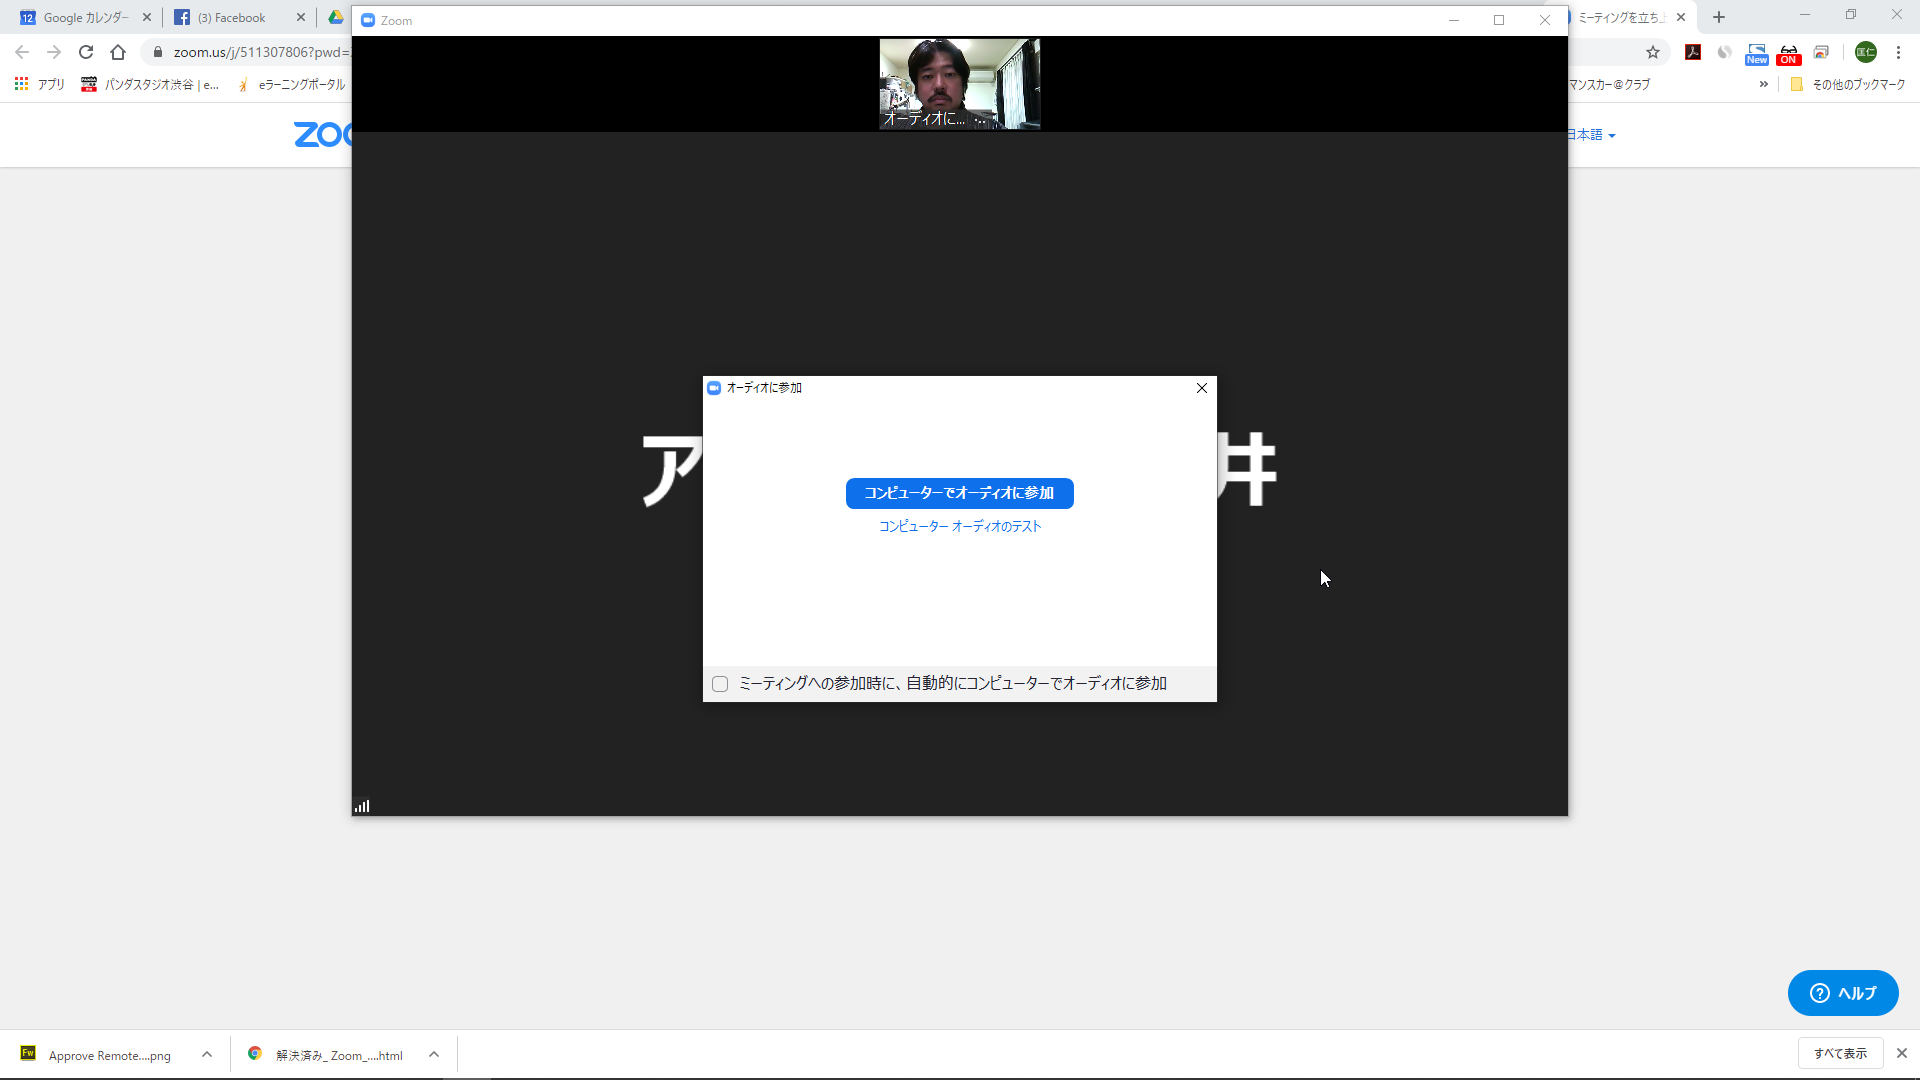Click the green profile avatar icon
This screenshot has width=1920, height=1080.
pyautogui.click(x=1865, y=52)
